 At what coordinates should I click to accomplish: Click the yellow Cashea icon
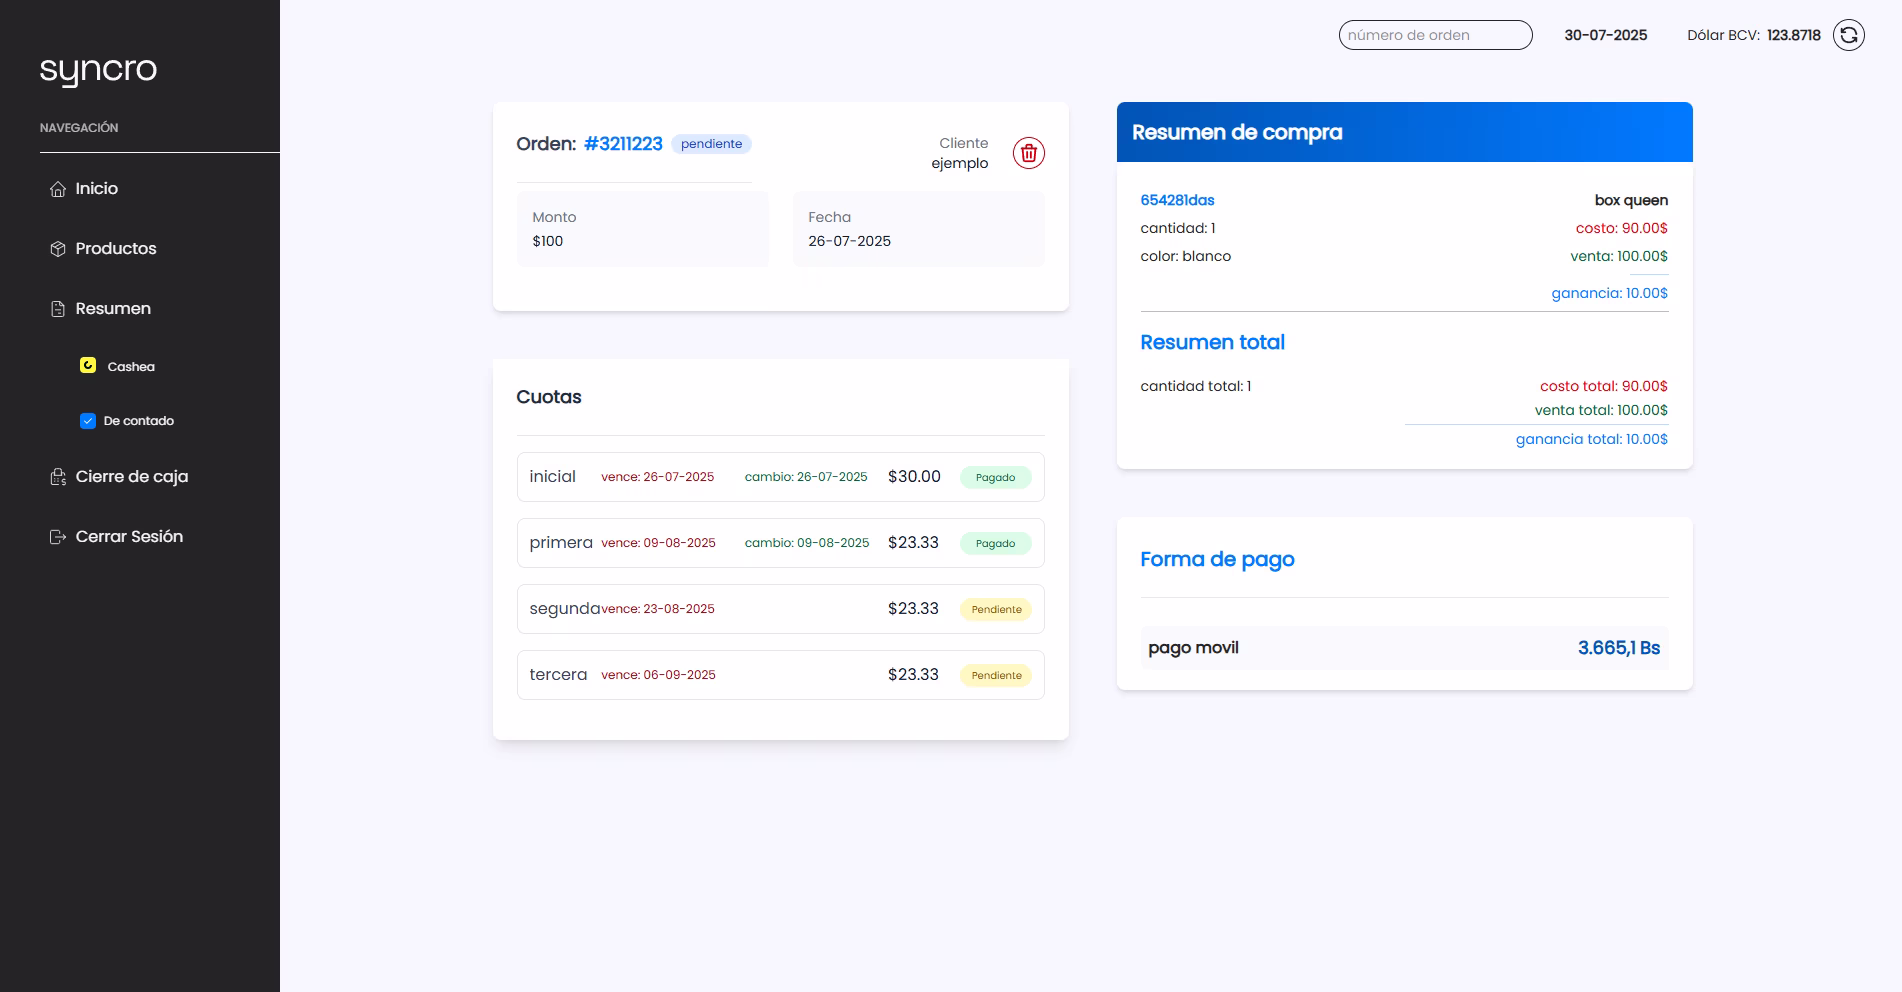pyautogui.click(x=88, y=365)
